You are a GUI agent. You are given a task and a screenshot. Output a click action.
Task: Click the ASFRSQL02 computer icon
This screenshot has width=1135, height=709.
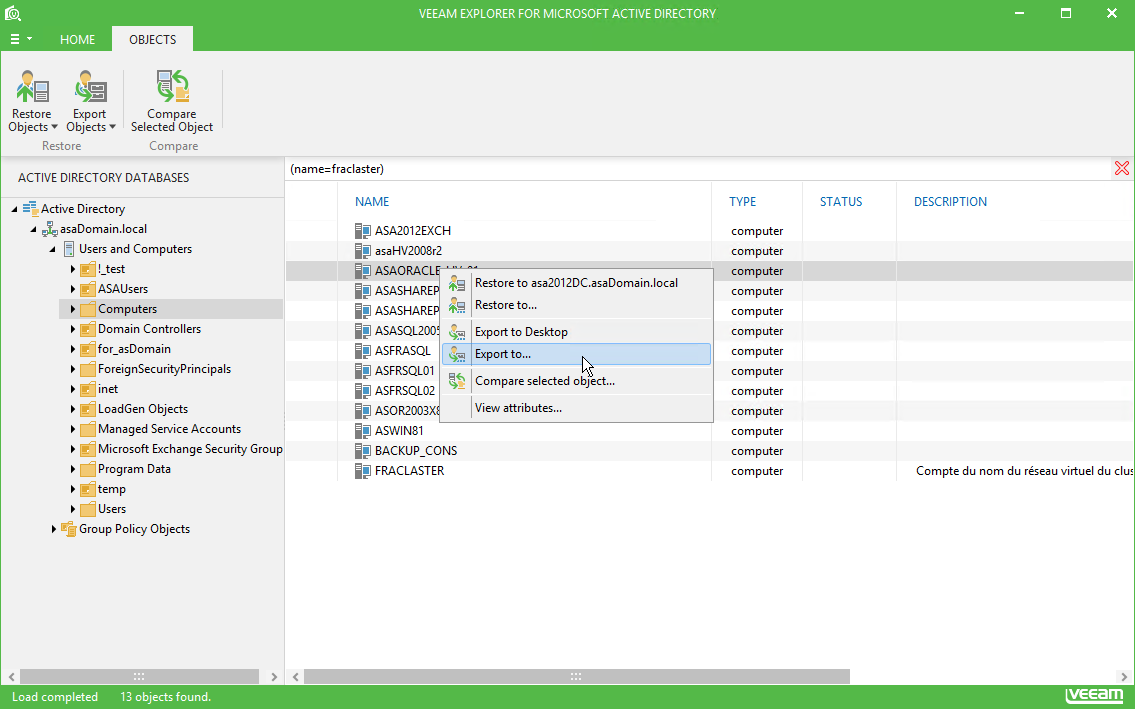coord(363,391)
